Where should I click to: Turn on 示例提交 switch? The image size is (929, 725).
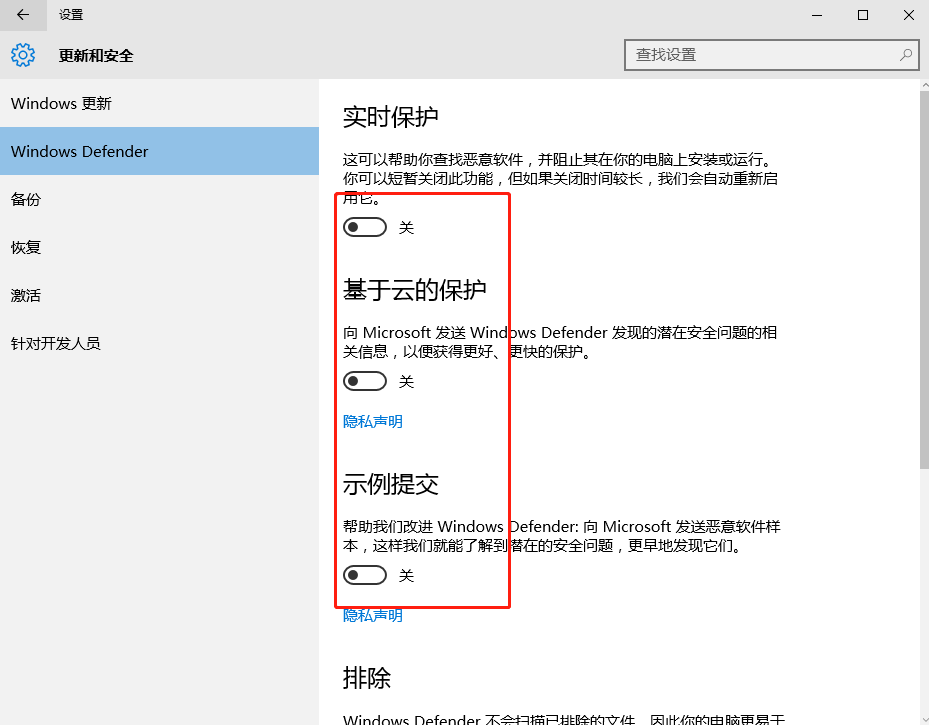364,575
